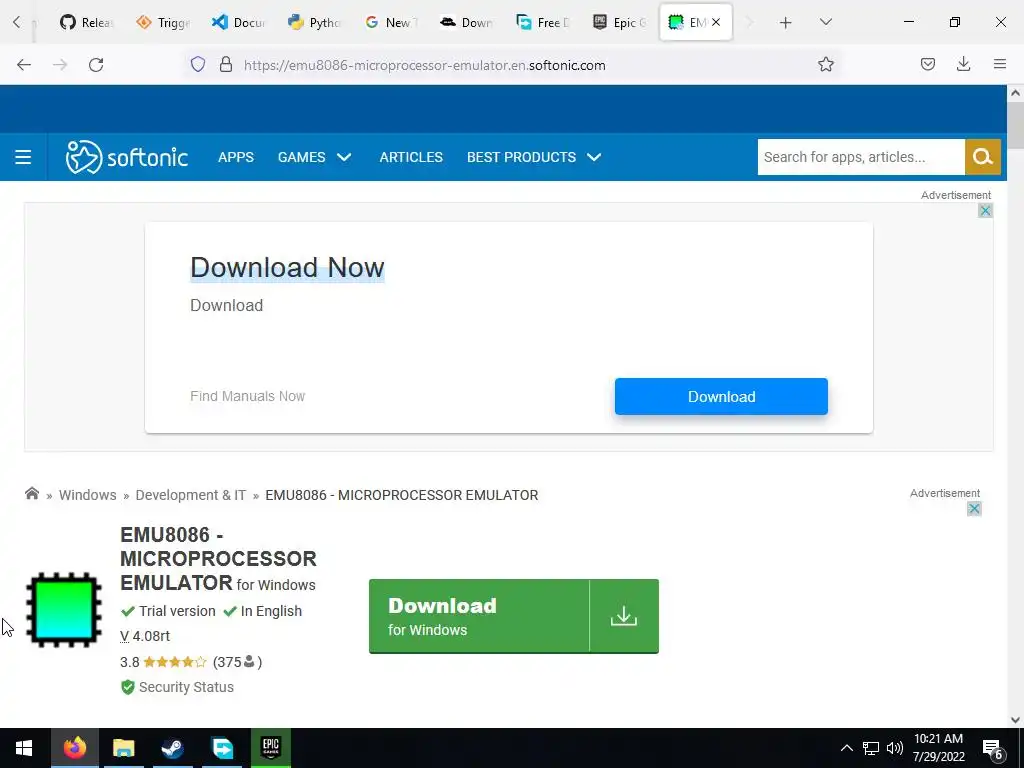Launch Steam from the taskbar
The height and width of the screenshot is (768, 1024).
pos(173,748)
